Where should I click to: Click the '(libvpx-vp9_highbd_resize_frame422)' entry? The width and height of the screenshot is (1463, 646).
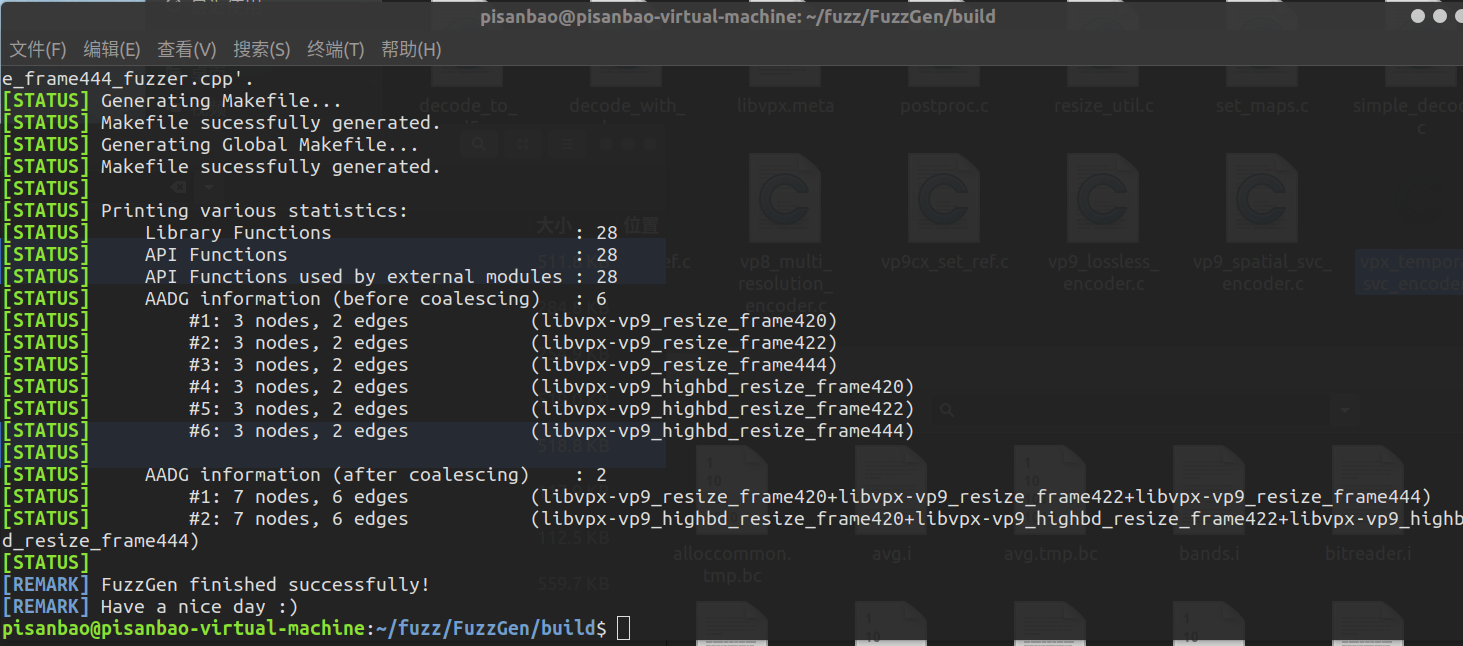pyautogui.click(x=722, y=409)
